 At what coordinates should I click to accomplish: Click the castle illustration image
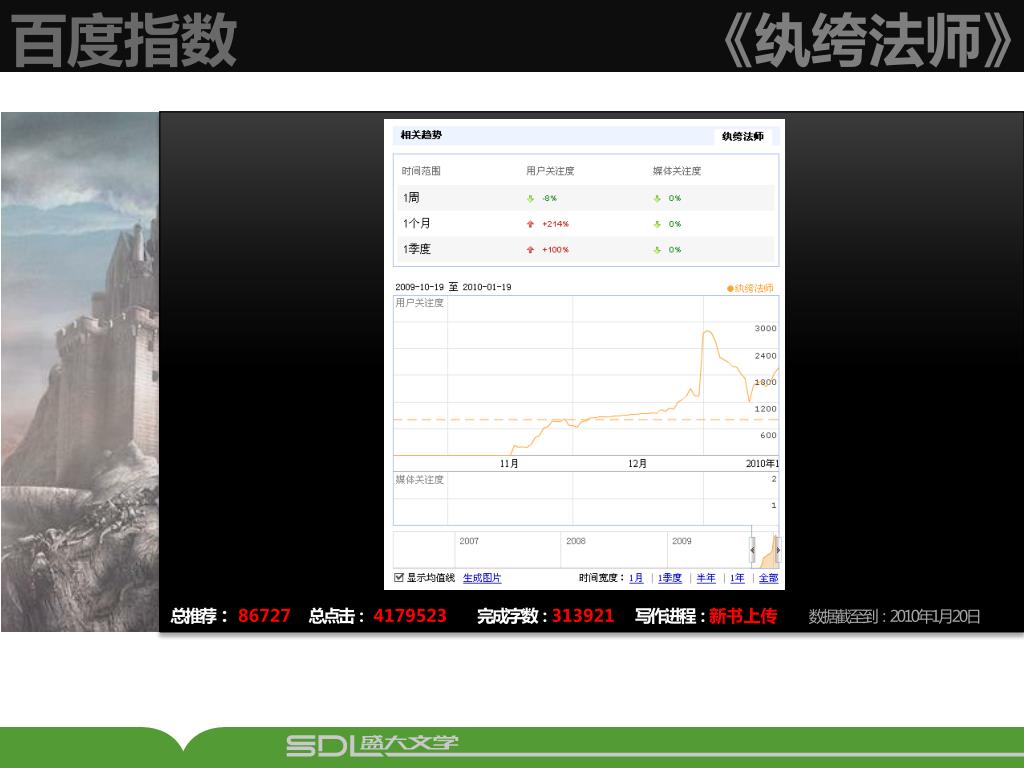point(80,372)
